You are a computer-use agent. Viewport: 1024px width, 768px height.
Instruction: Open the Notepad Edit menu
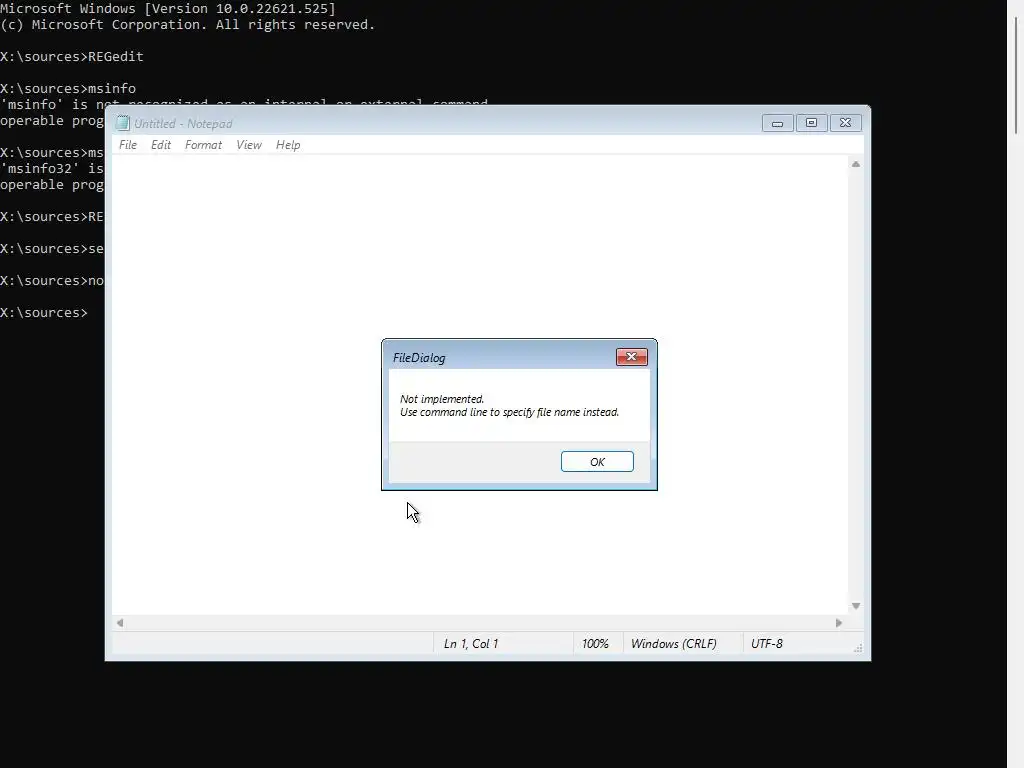pyautogui.click(x=161, y=145)
